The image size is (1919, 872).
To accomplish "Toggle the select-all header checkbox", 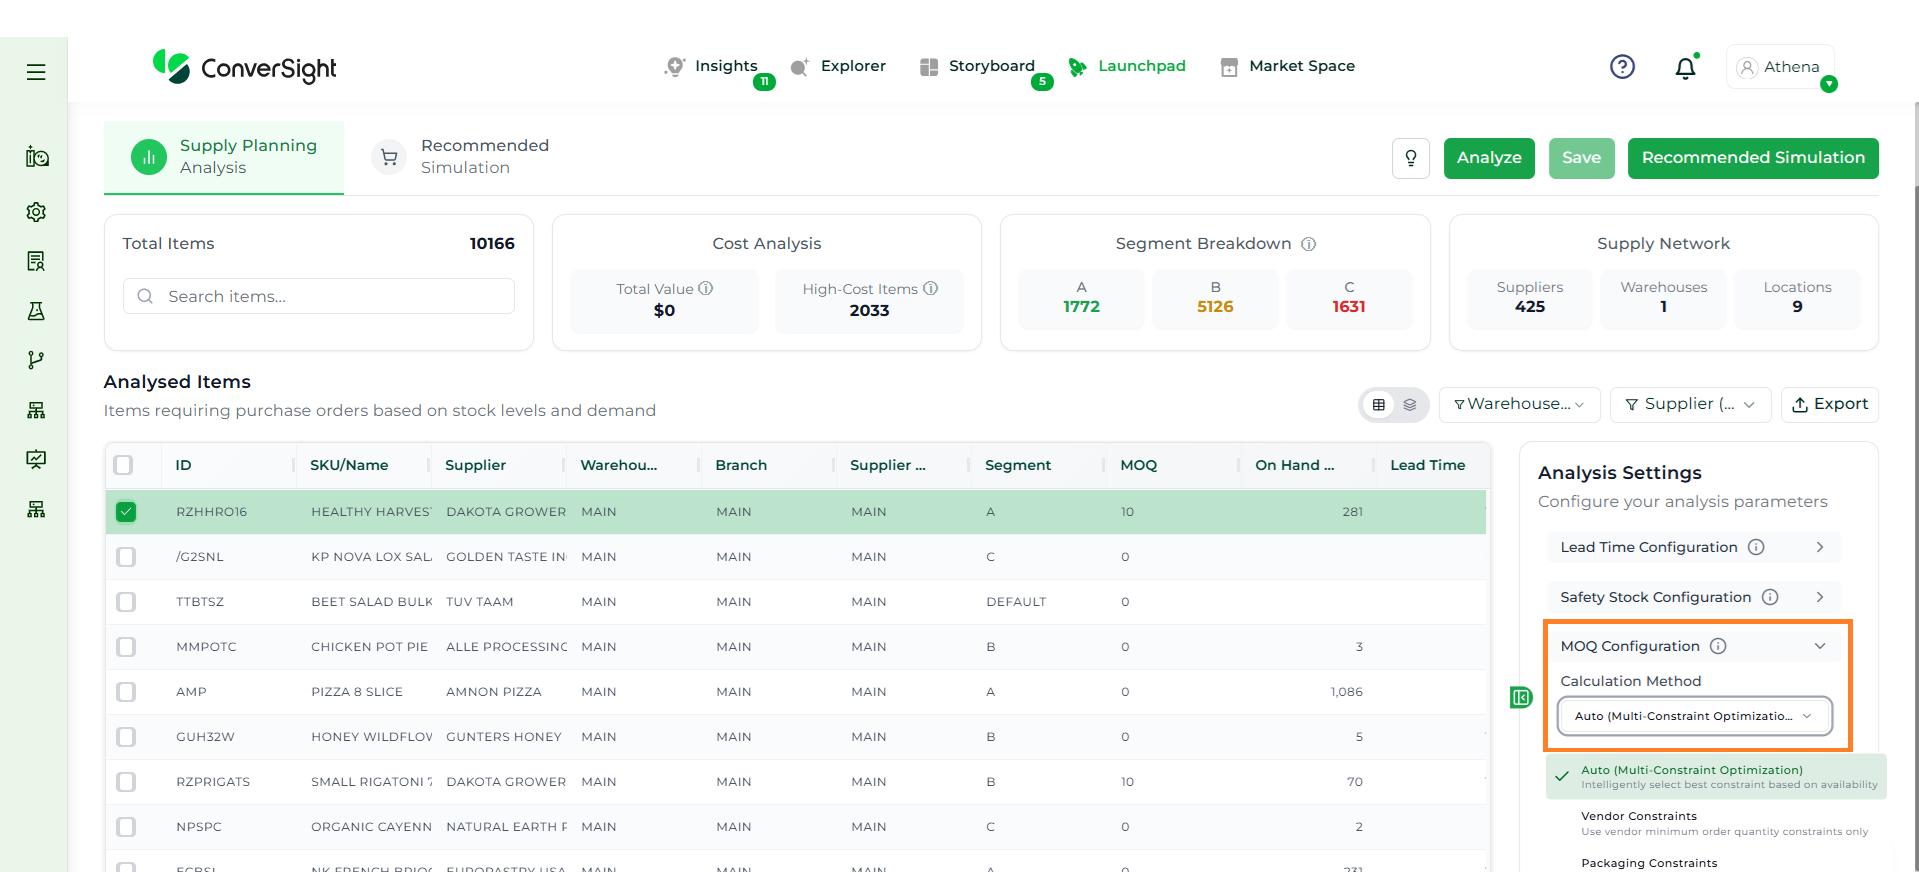I will tap(124, 465).
